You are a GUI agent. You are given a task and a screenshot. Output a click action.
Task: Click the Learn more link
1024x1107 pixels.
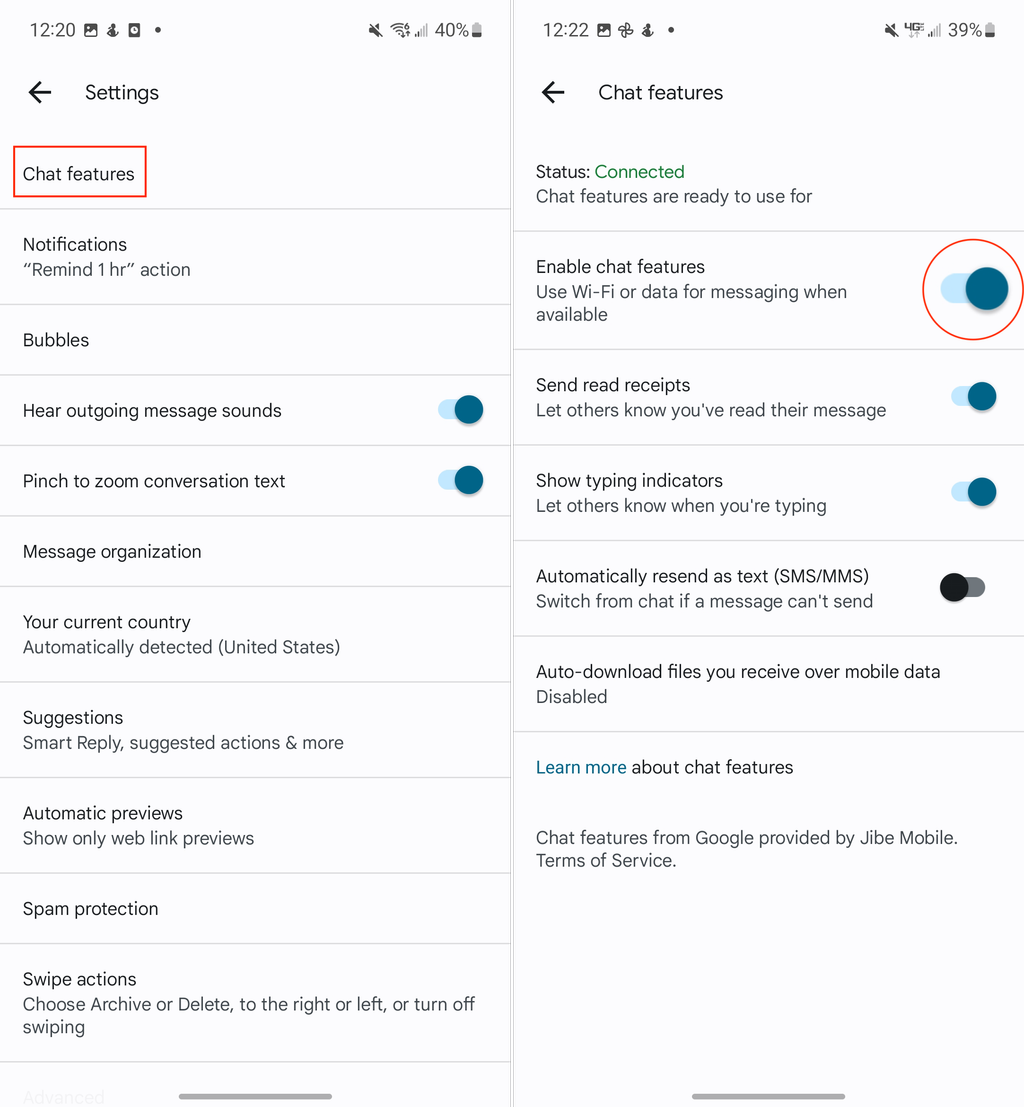pyautogui.click(x=581, y=767)
